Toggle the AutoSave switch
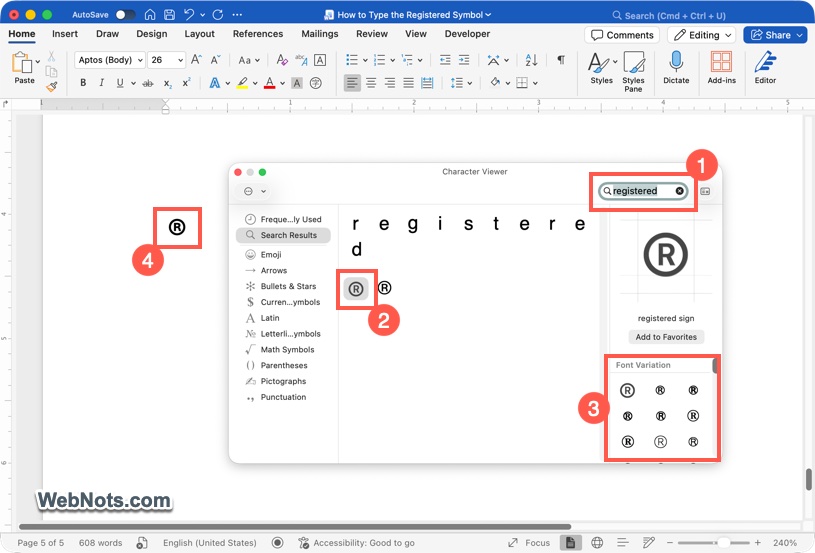This screenshot has width=815, height=553. coord(125,15)
